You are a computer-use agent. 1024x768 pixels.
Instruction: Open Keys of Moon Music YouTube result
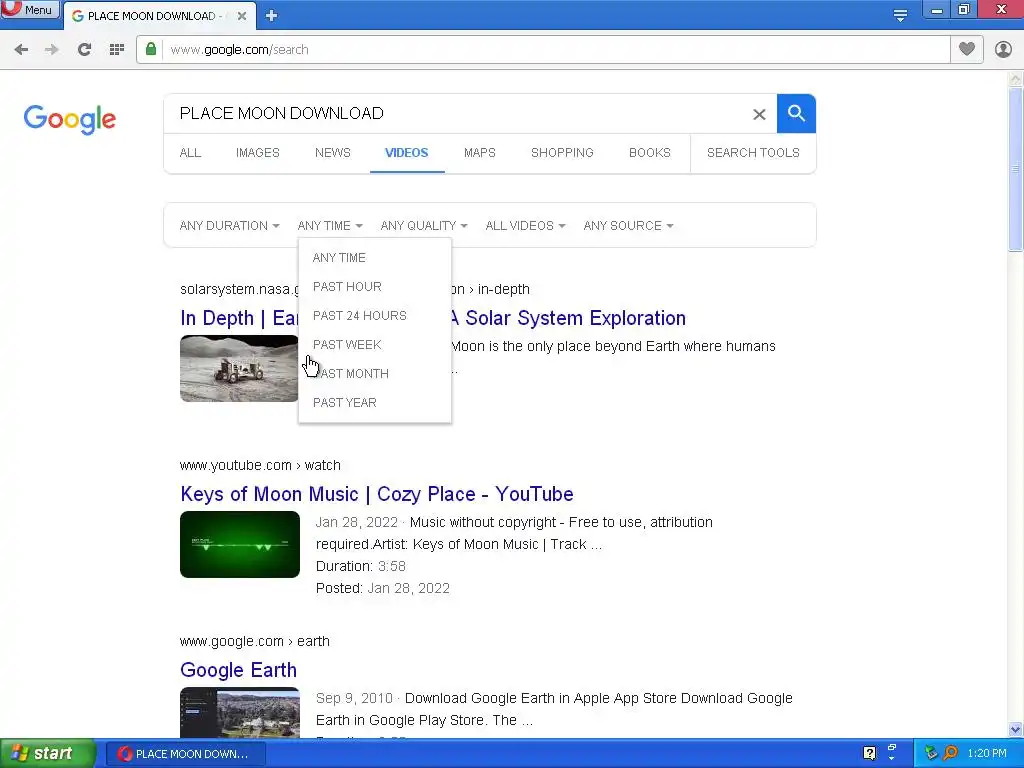(x=377, y=494)
